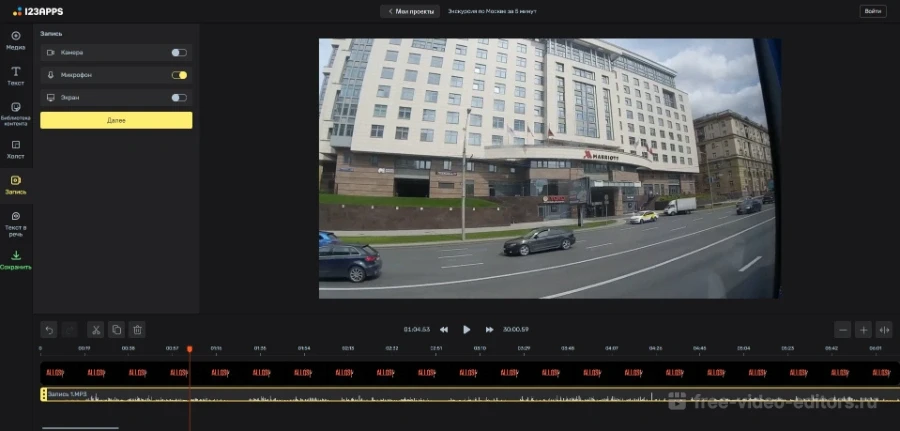Redo the last action
Viewport: 900px width, 431px height.
pos(69,329)
